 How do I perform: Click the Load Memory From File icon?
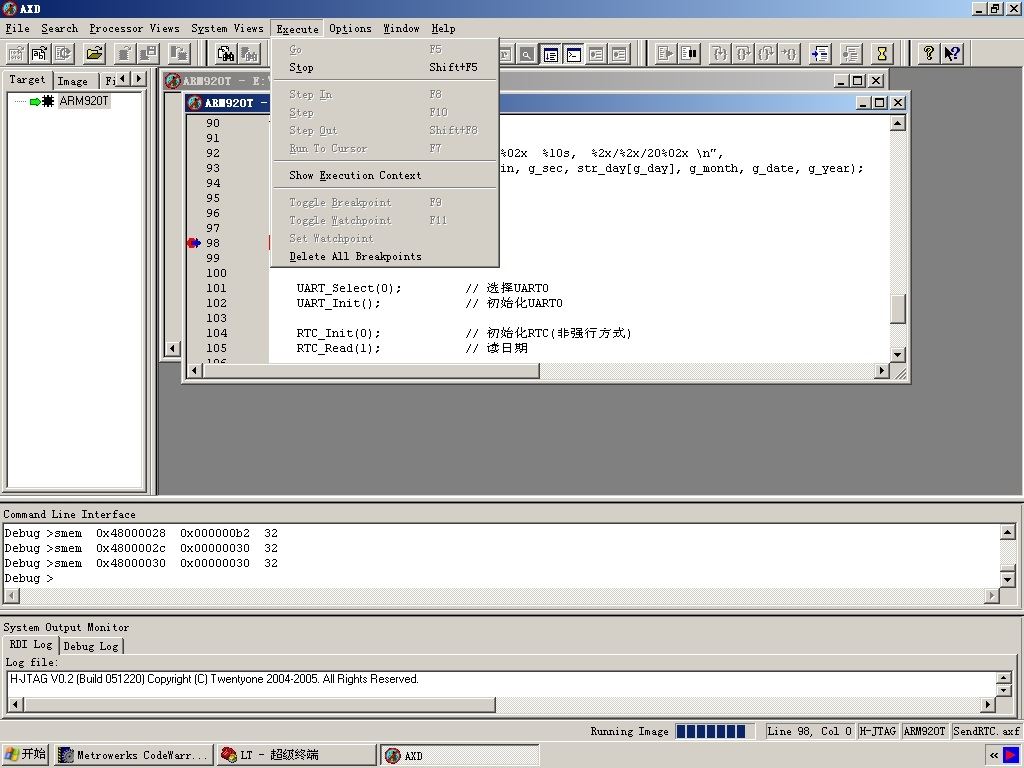point(125,54)
